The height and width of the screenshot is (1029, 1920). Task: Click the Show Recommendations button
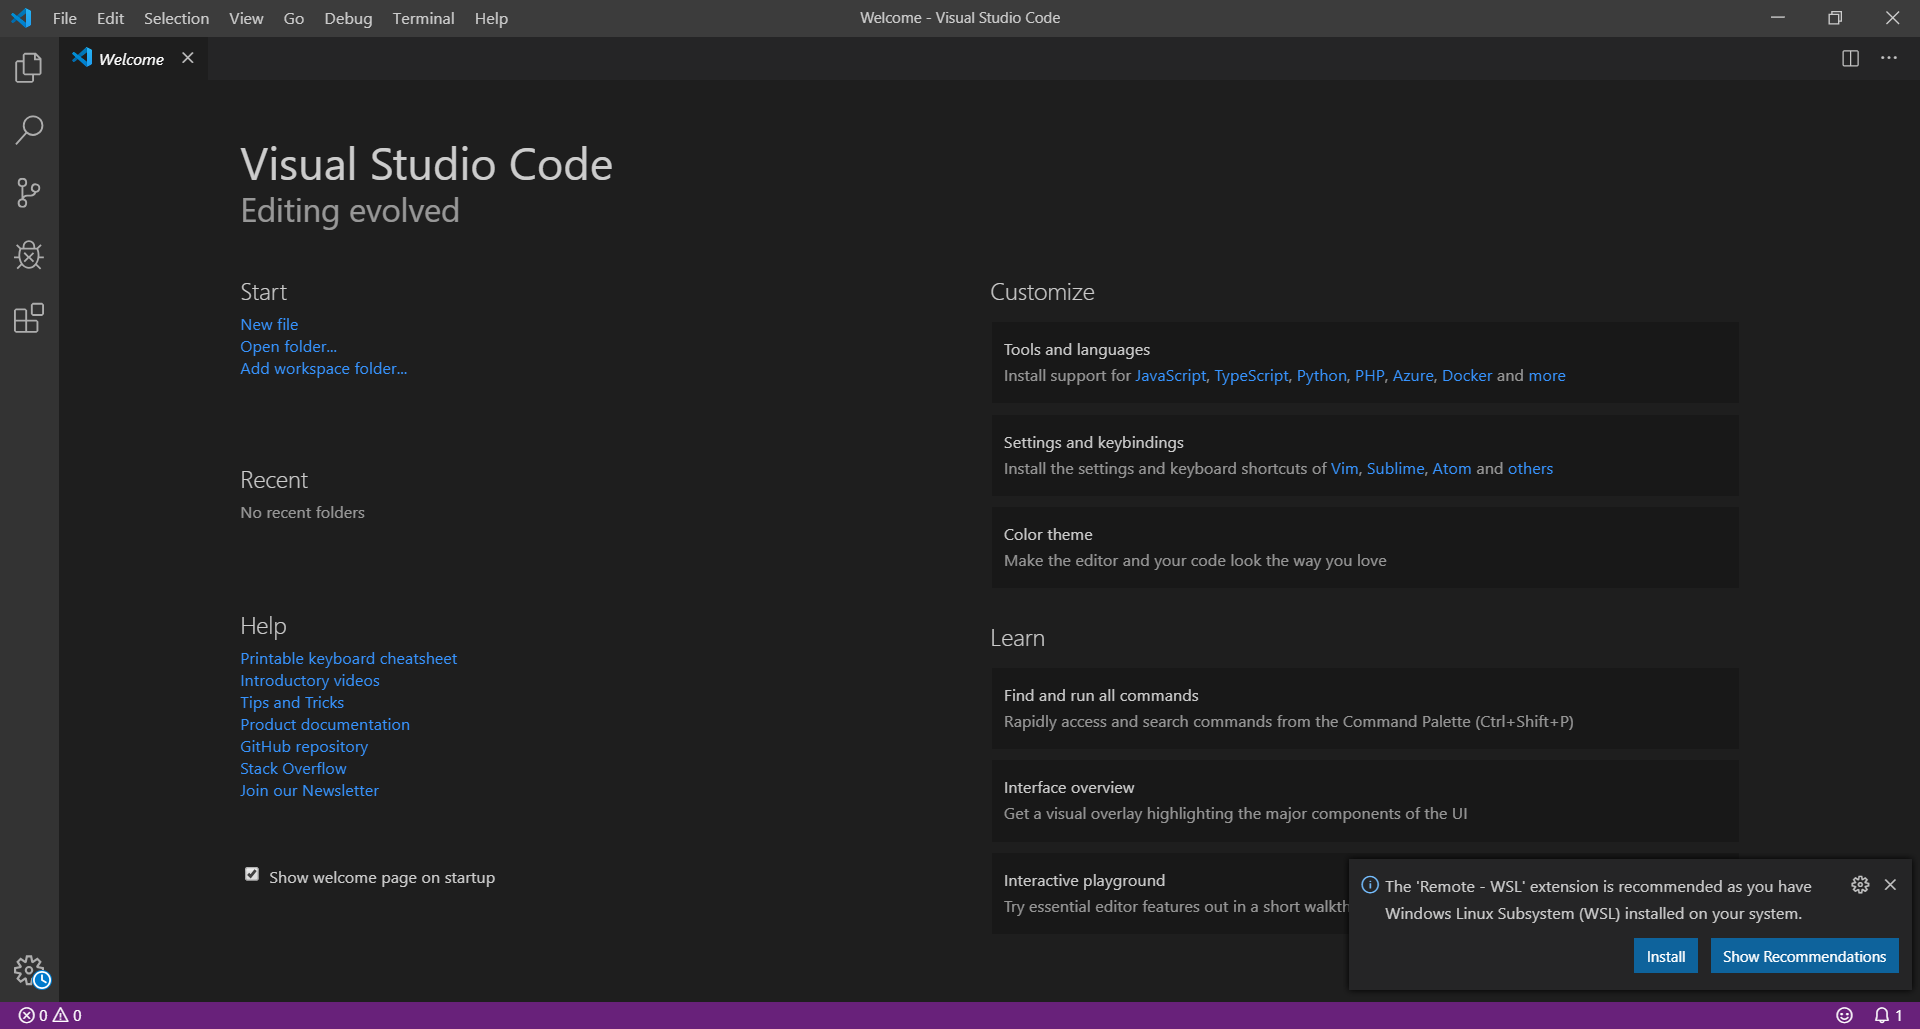[x=1803, y=956]
